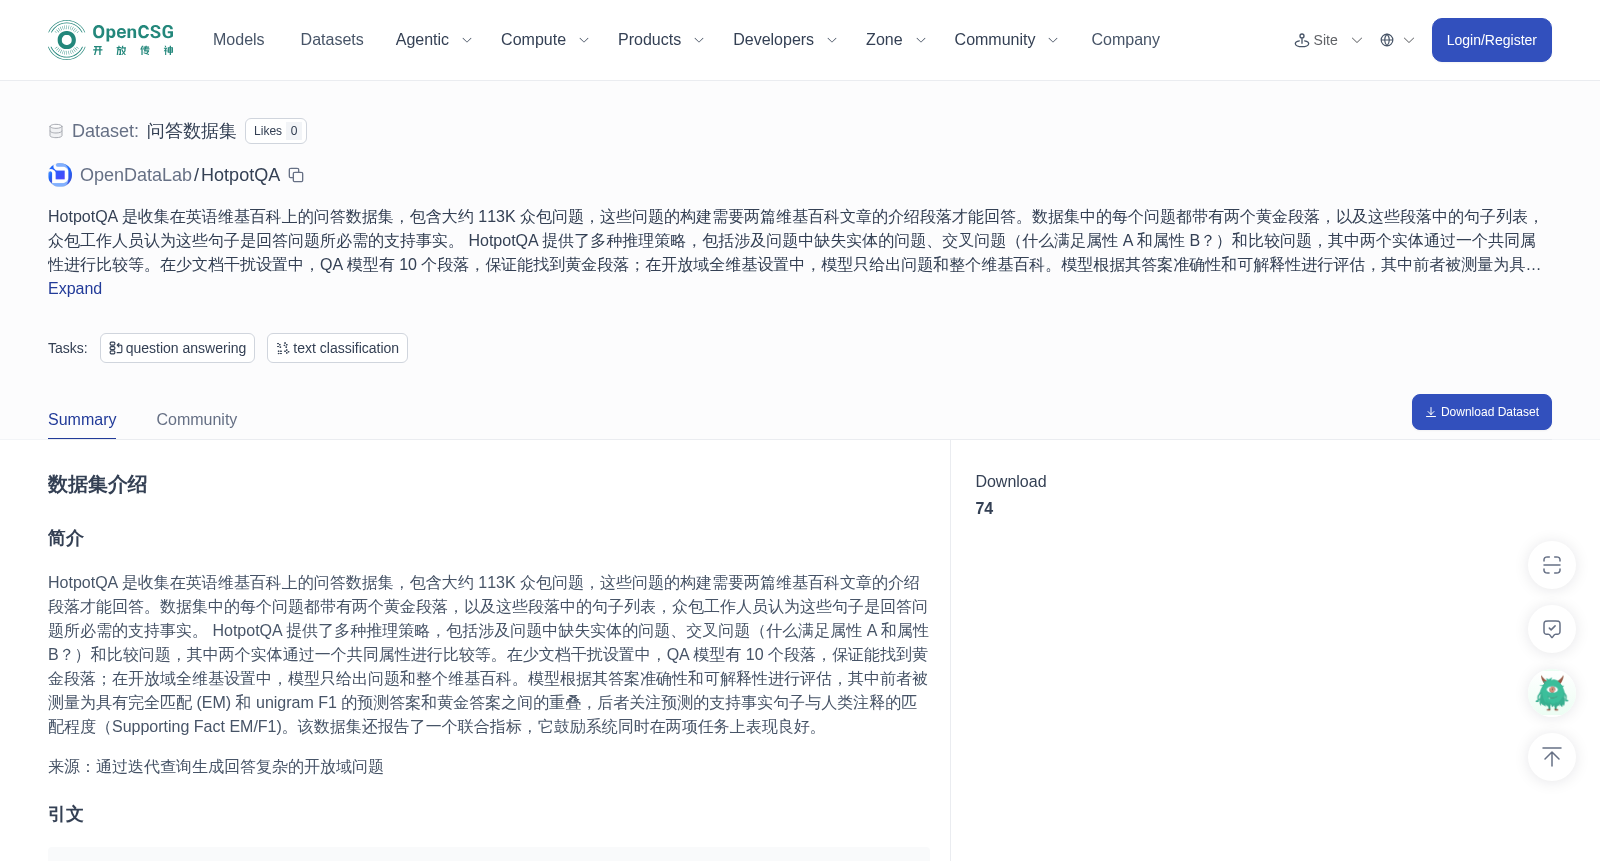Screen dimensions: 1600x861
Task: Expand the Compute chevron arrow
Action: 584,40
